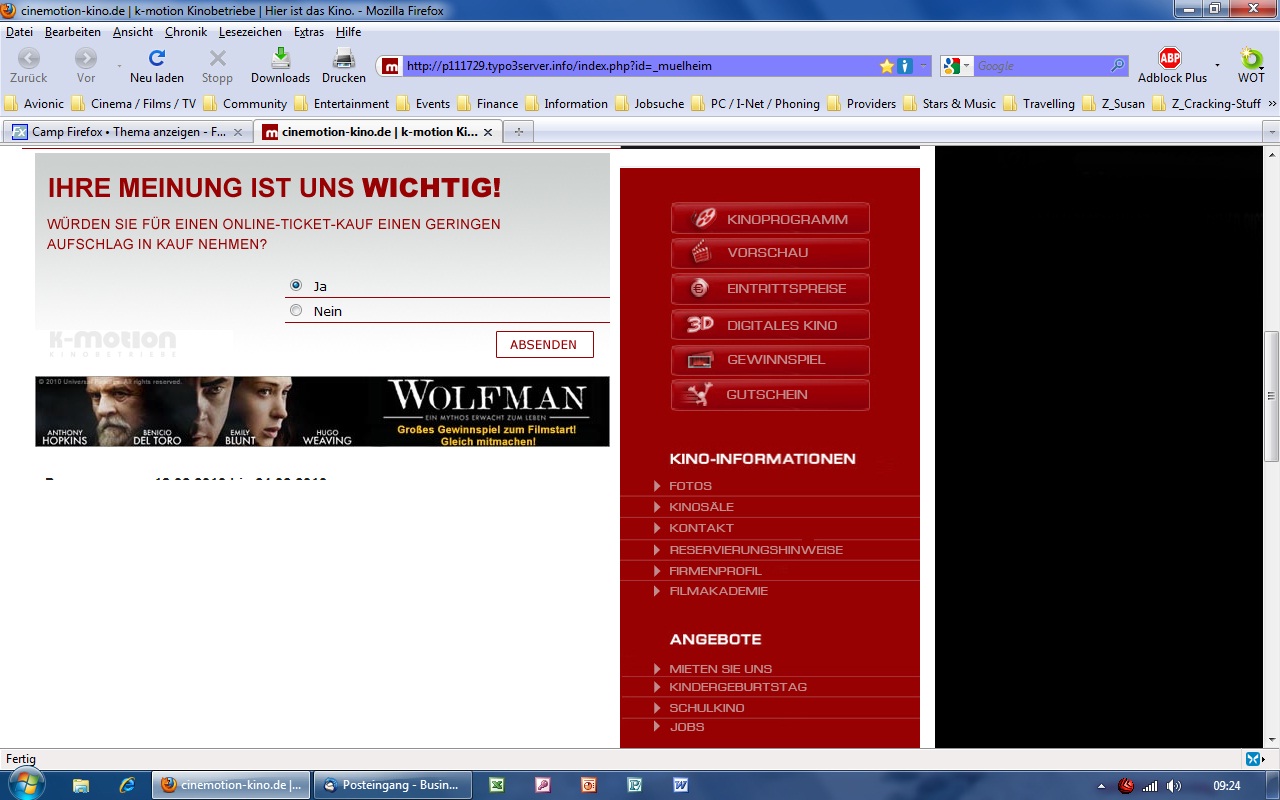Follow the SCHULKINO link
The image size is (1280, 800).
(x=707, y=708)
